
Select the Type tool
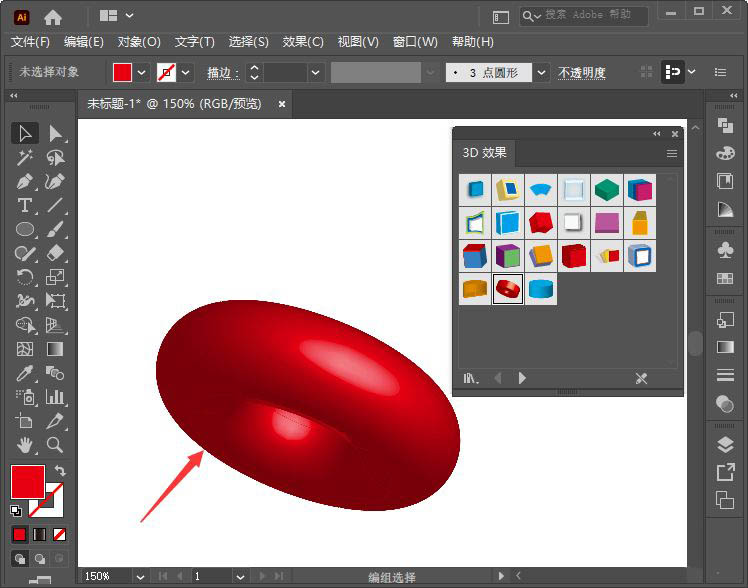25,205
